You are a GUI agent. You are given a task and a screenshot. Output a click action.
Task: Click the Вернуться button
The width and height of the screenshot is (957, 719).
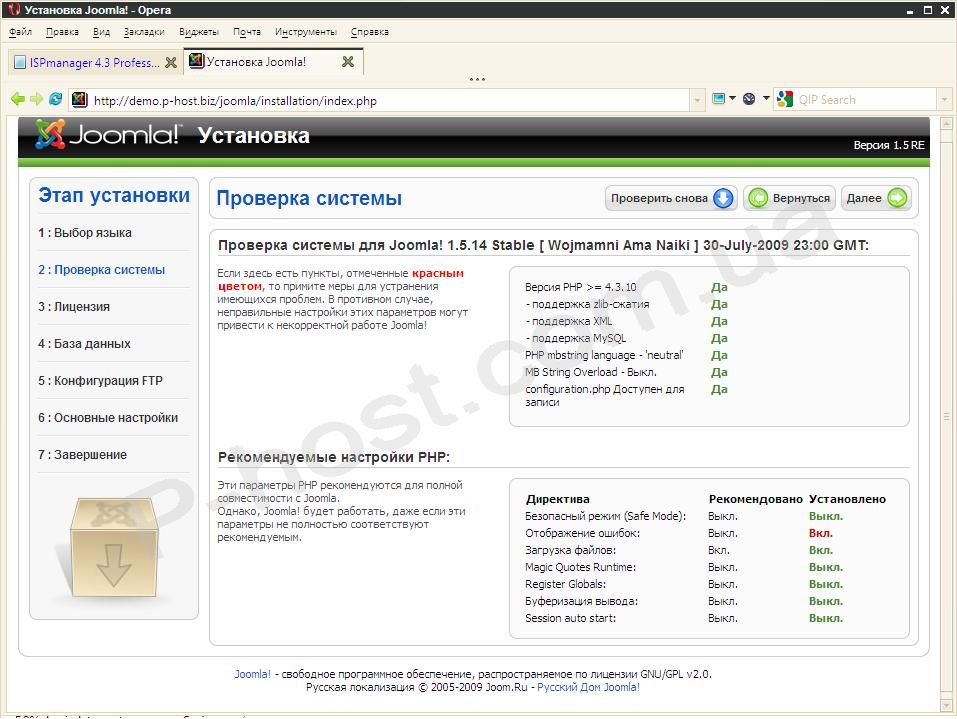tap(789, 198)
